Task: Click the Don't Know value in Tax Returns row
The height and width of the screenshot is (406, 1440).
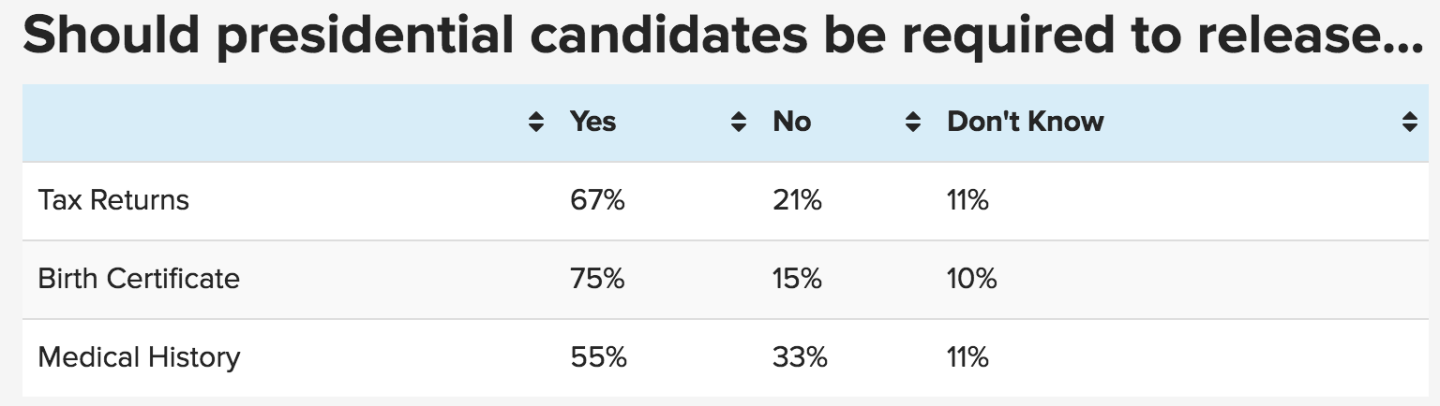Action: click(968, 200)
